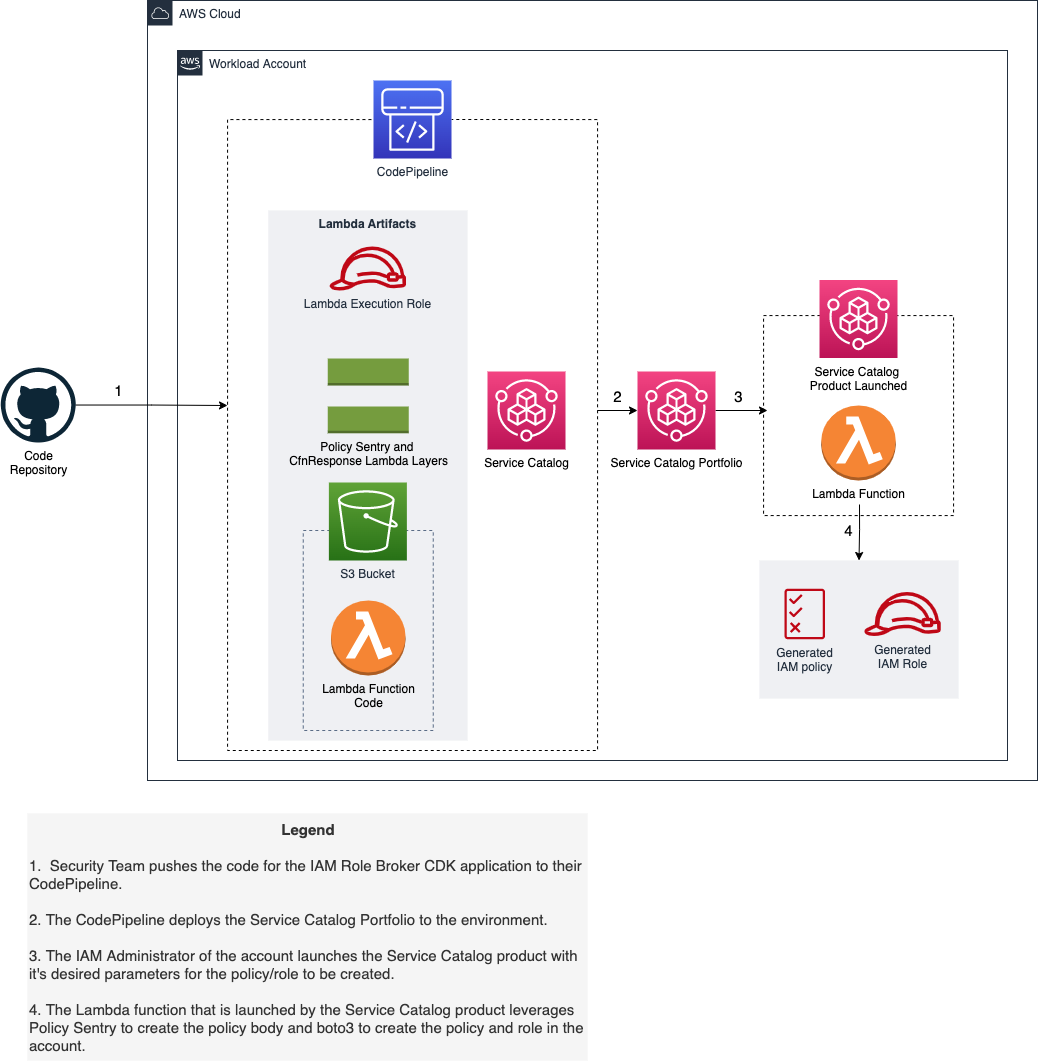Viewport: 1038px width, 1061px height.
Task: Click the aws logo beside Workload Account
Action: [x=189, y=63]
